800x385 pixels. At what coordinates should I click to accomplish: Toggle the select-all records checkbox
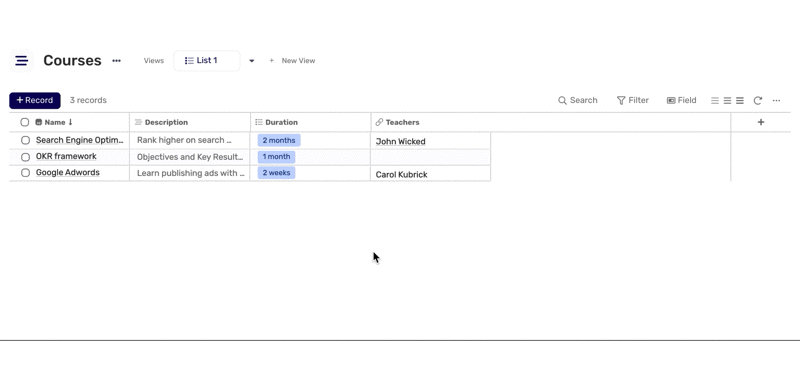(24, 122)
